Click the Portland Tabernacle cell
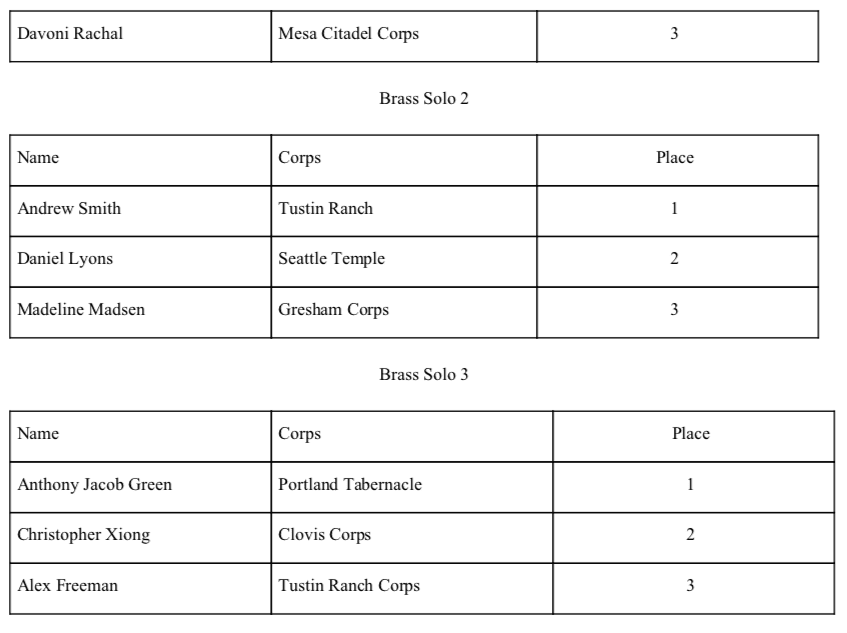 coord(412,487)
